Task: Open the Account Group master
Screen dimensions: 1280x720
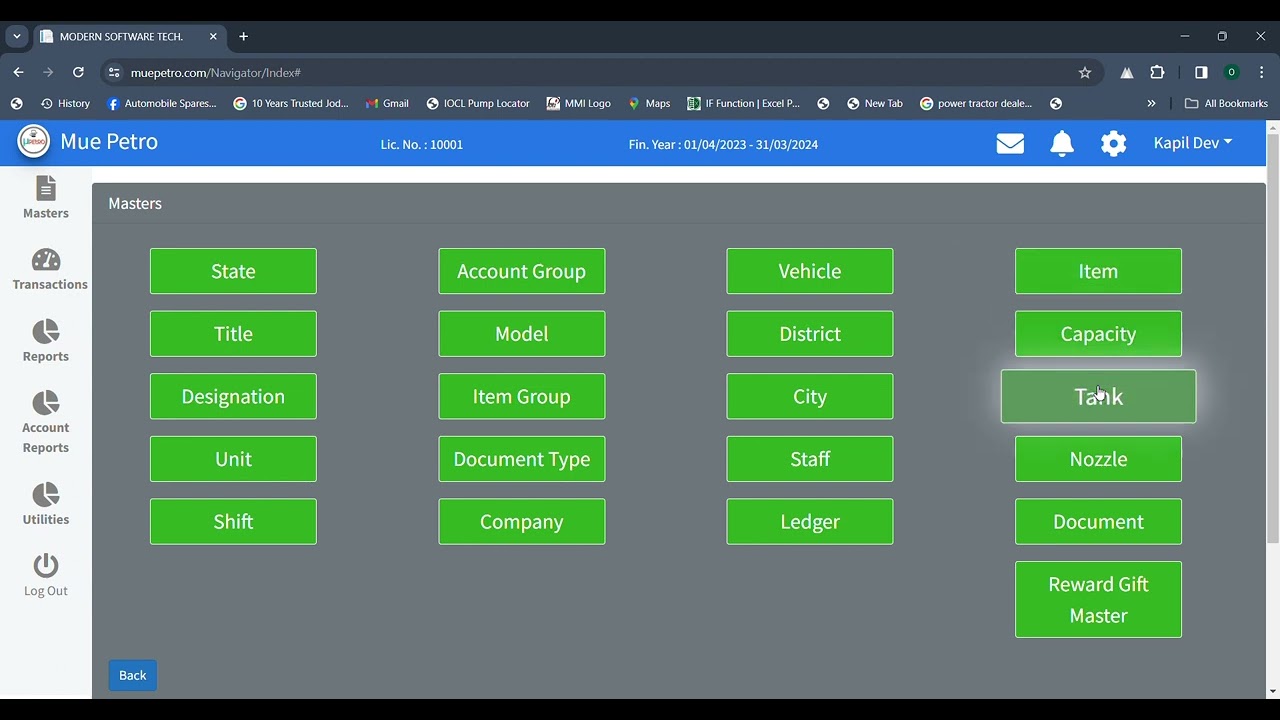Action: coord(522,271)
